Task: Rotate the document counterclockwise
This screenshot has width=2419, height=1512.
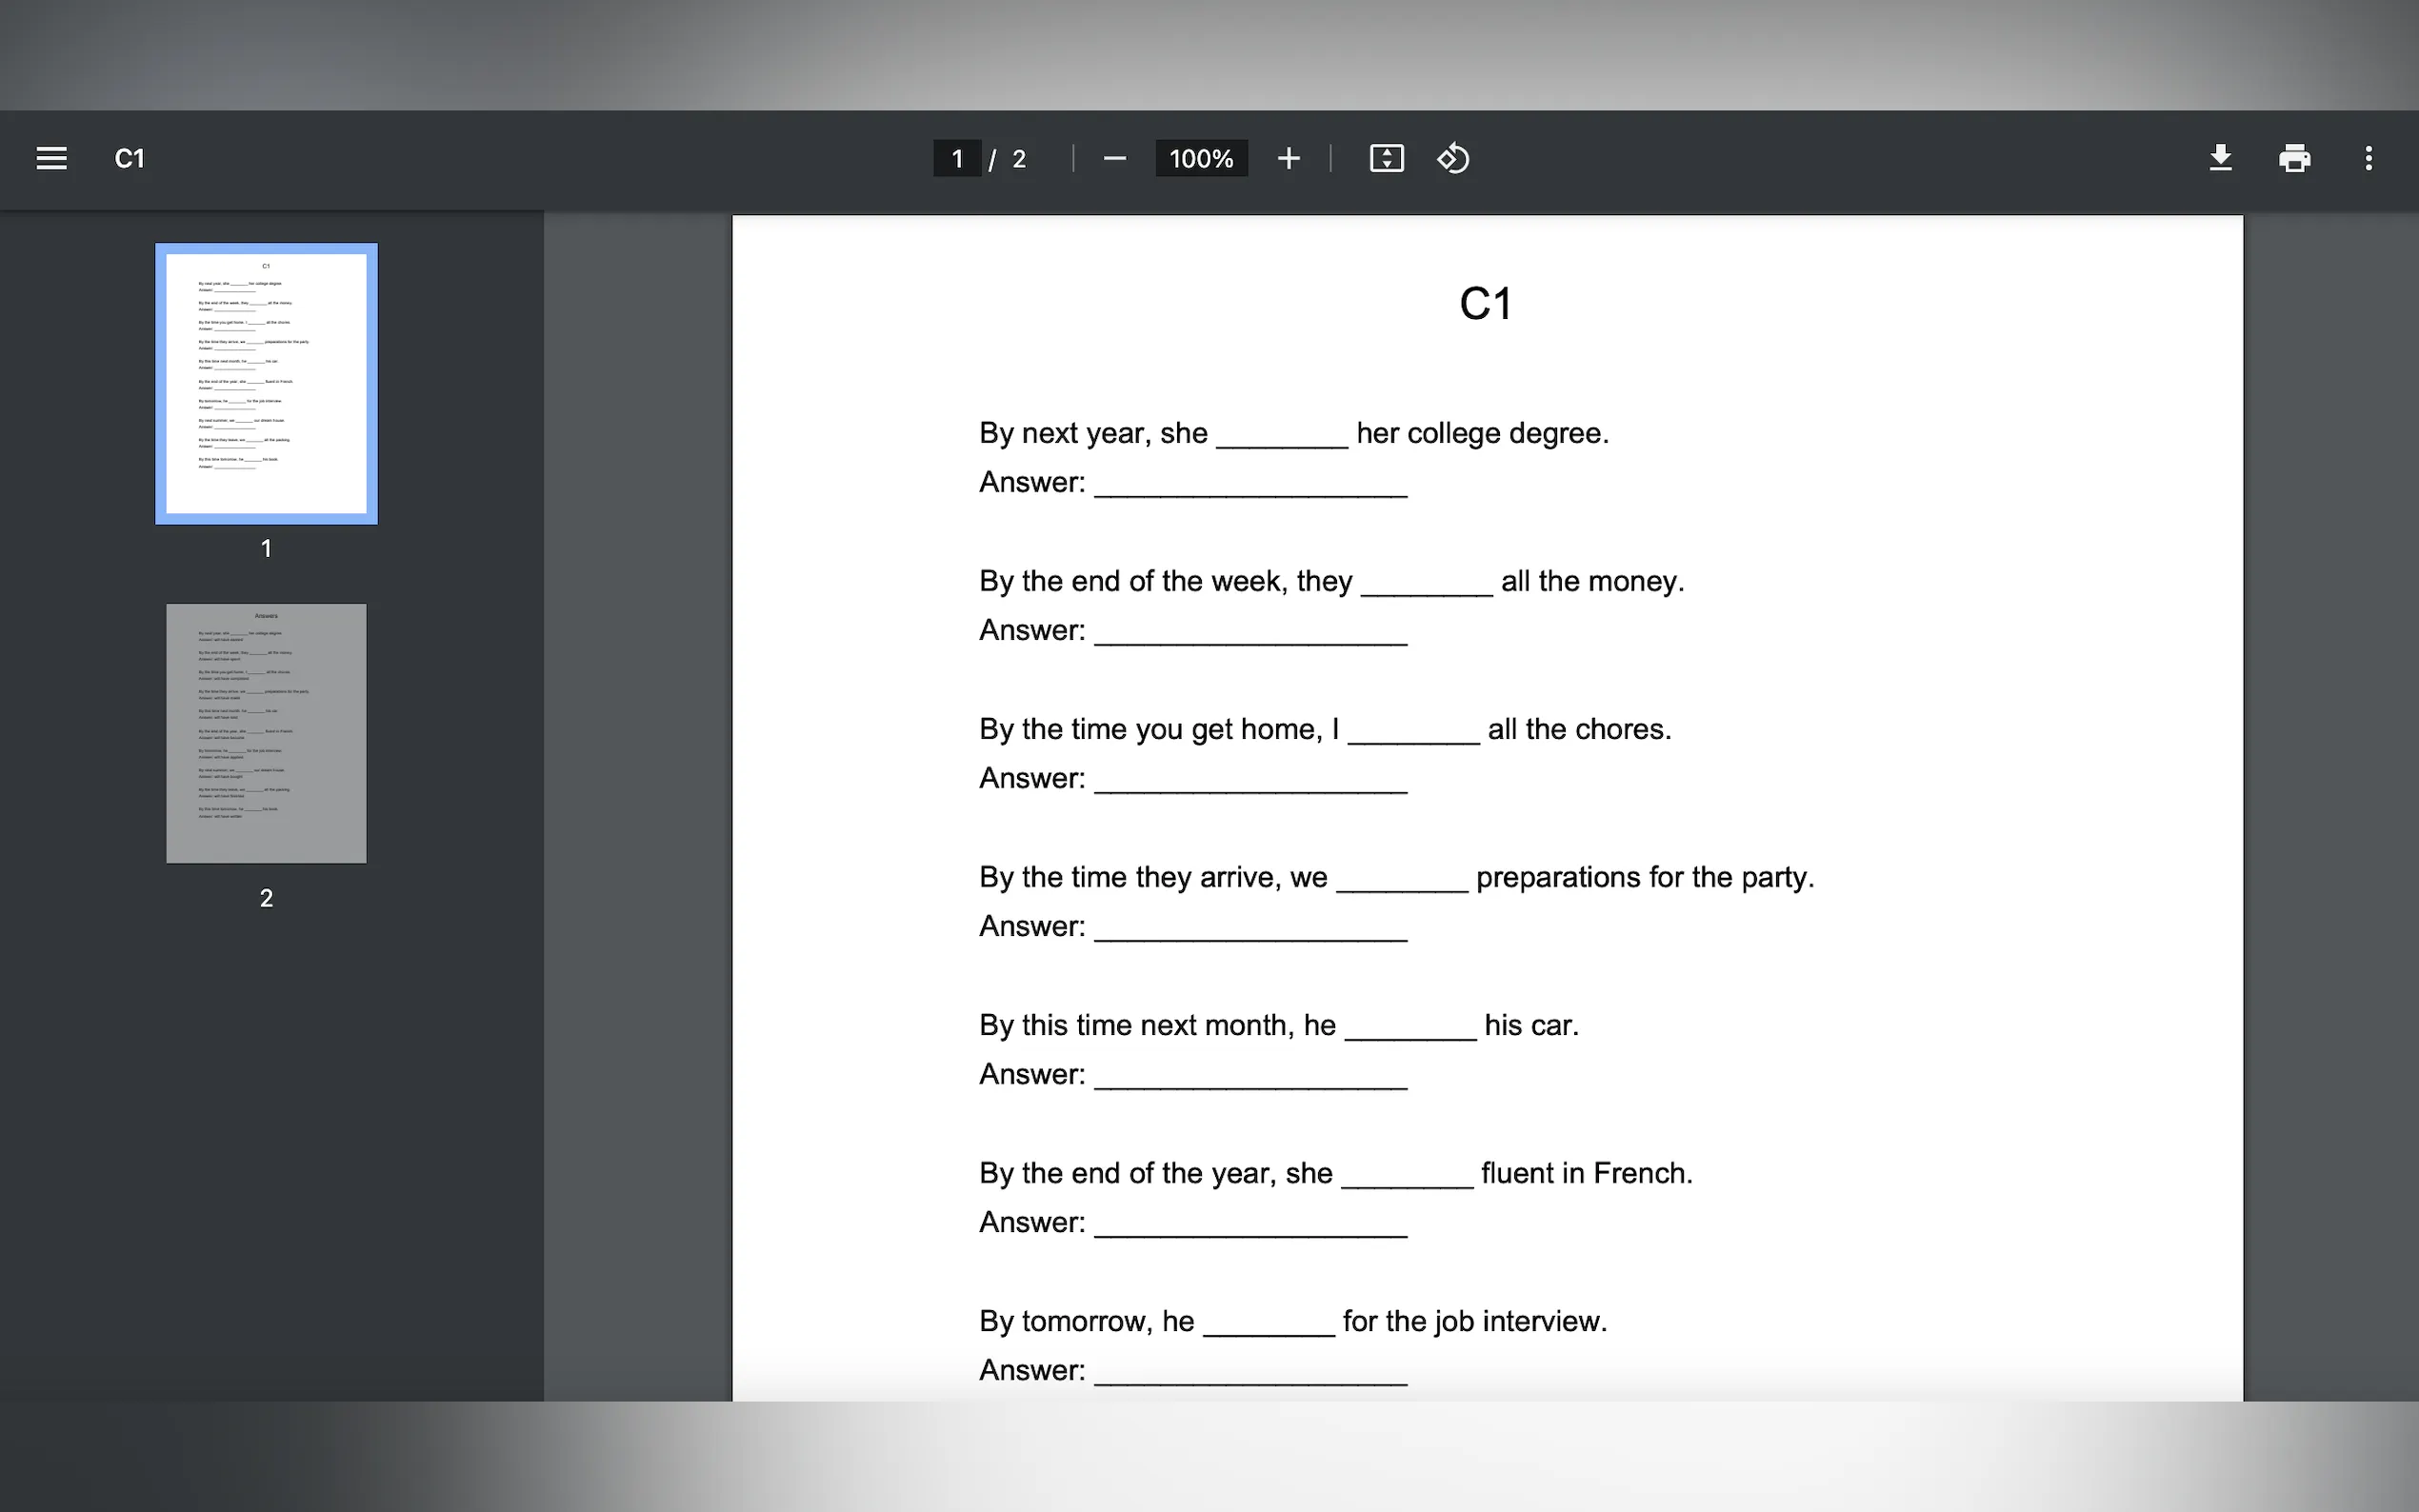Action: click(1452, 158)
